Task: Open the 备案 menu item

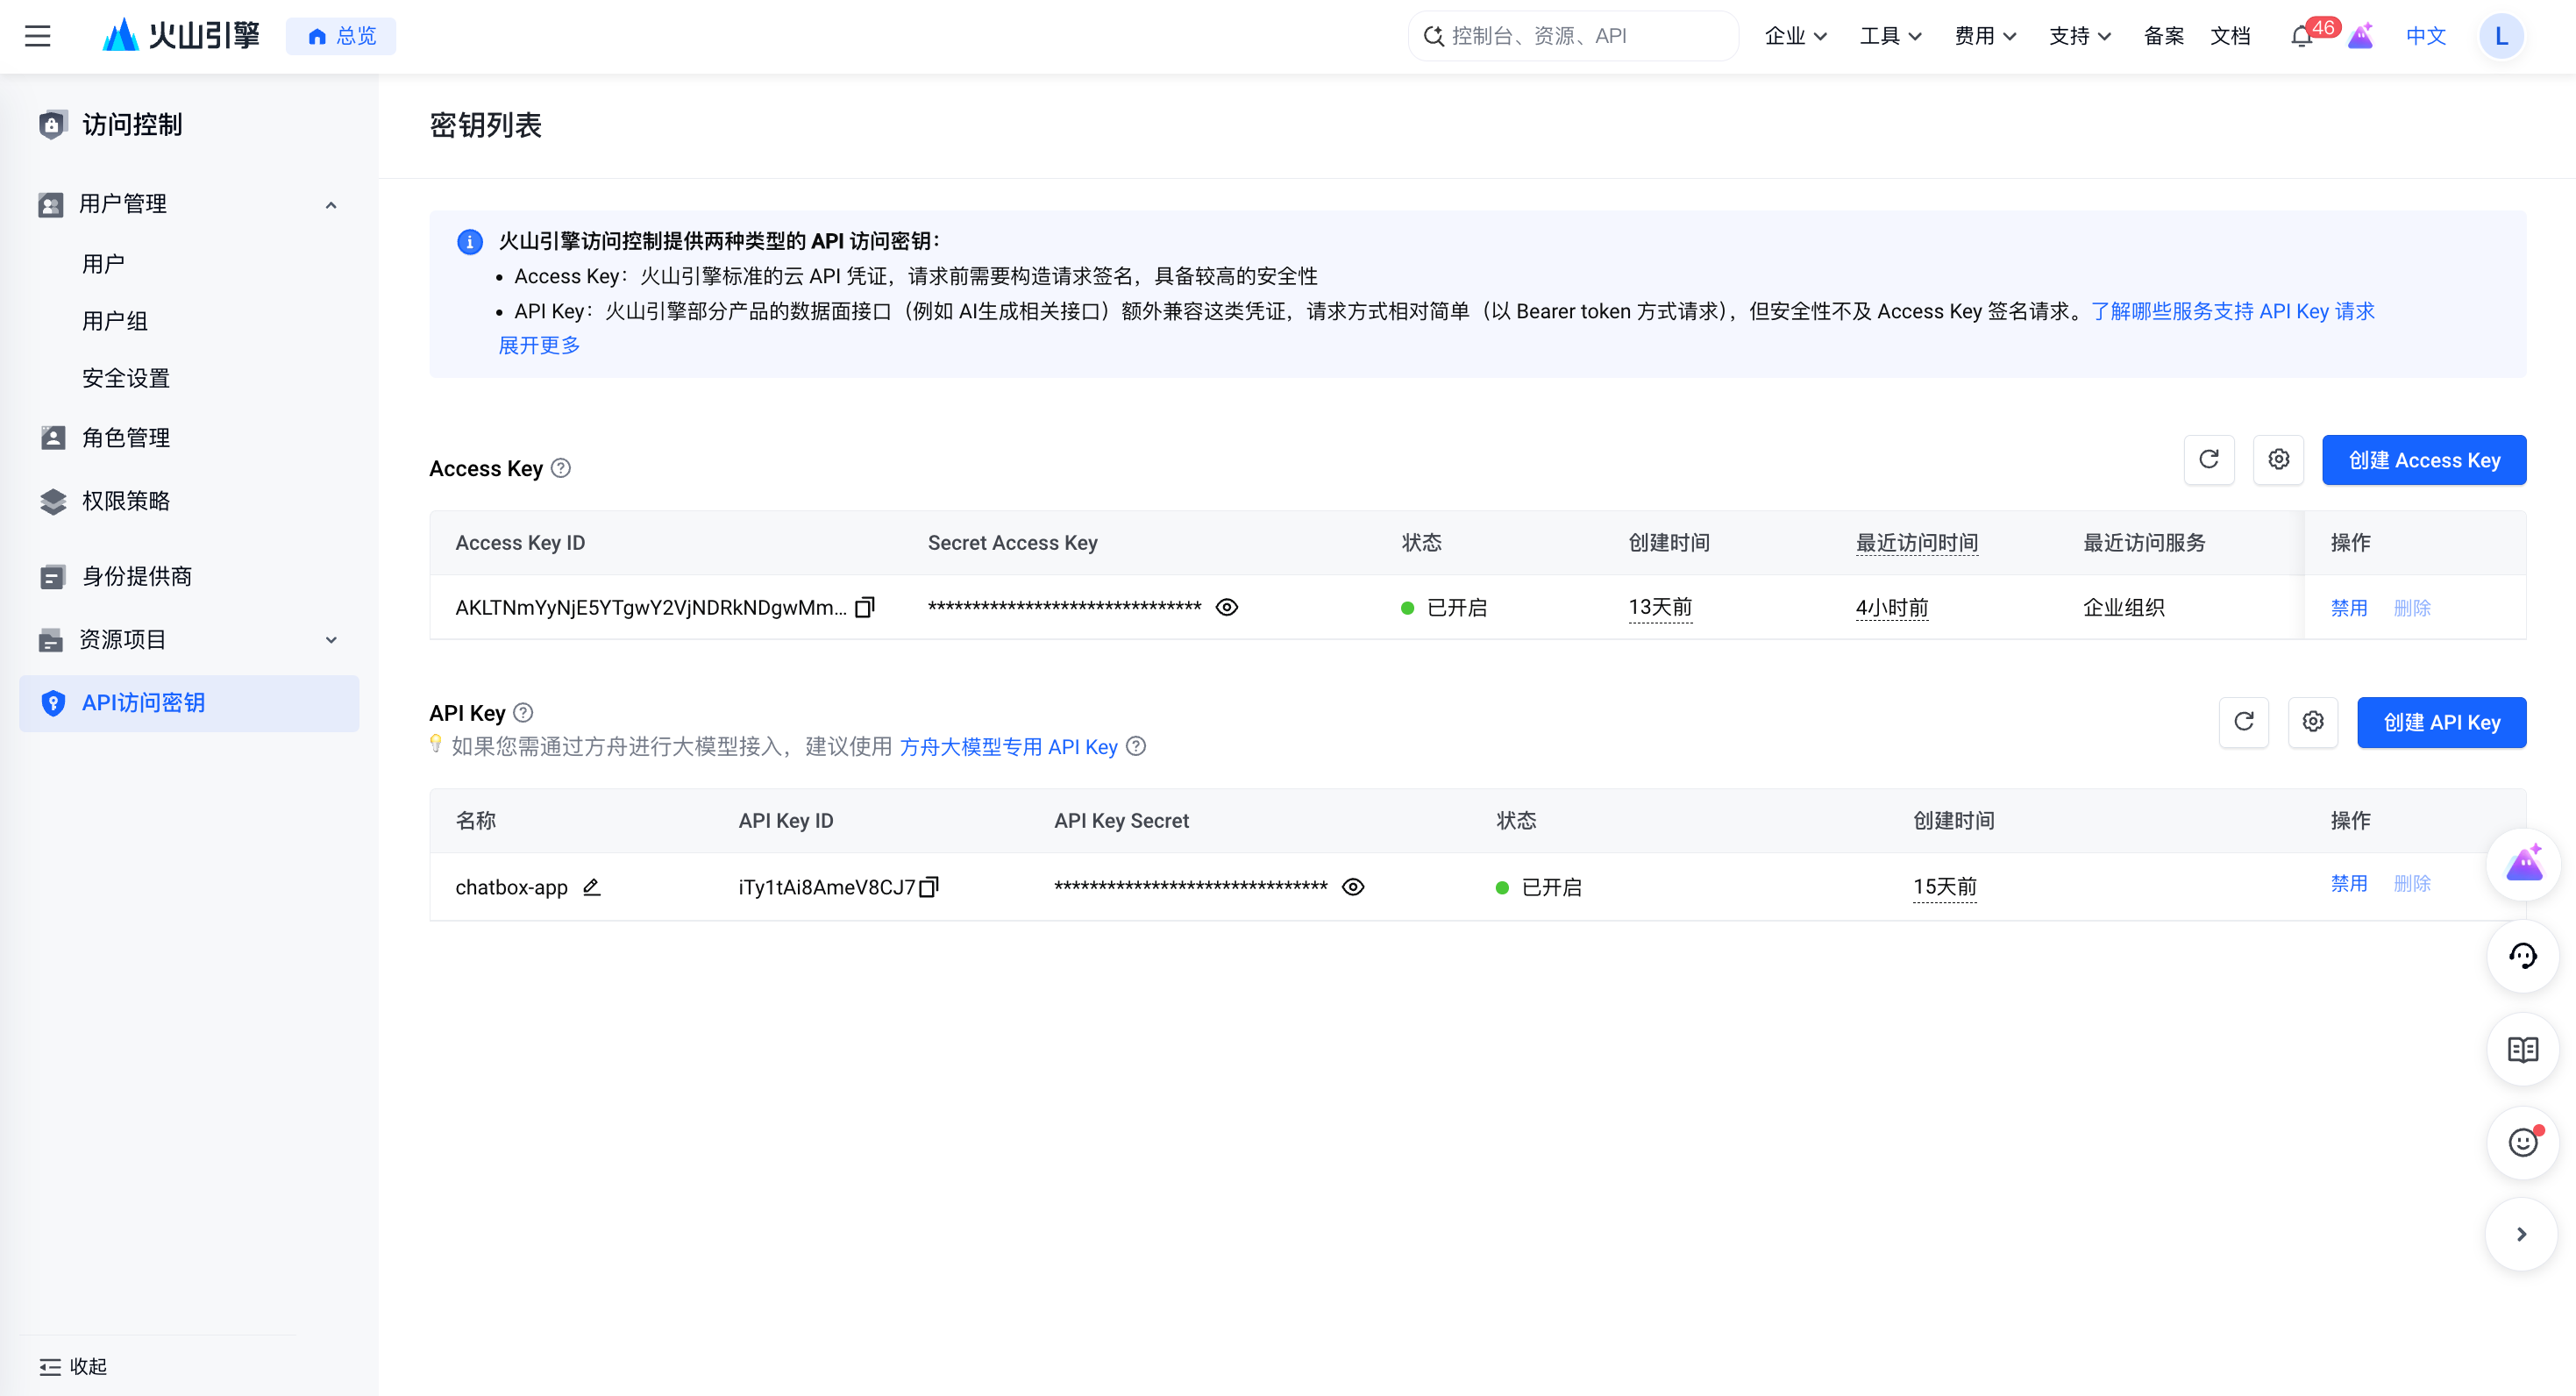Action: tap(2164, 36)
